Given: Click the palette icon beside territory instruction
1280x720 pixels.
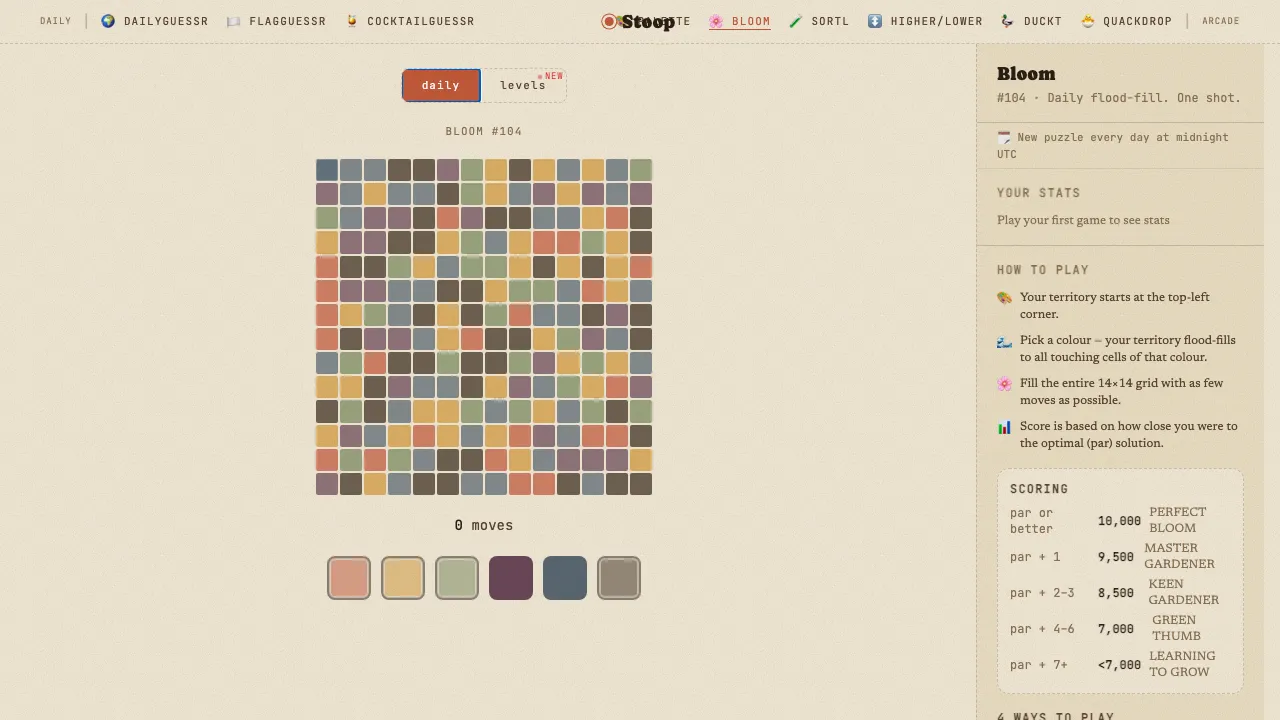Looking at the screenshot, I should (x=1004, y=297).
